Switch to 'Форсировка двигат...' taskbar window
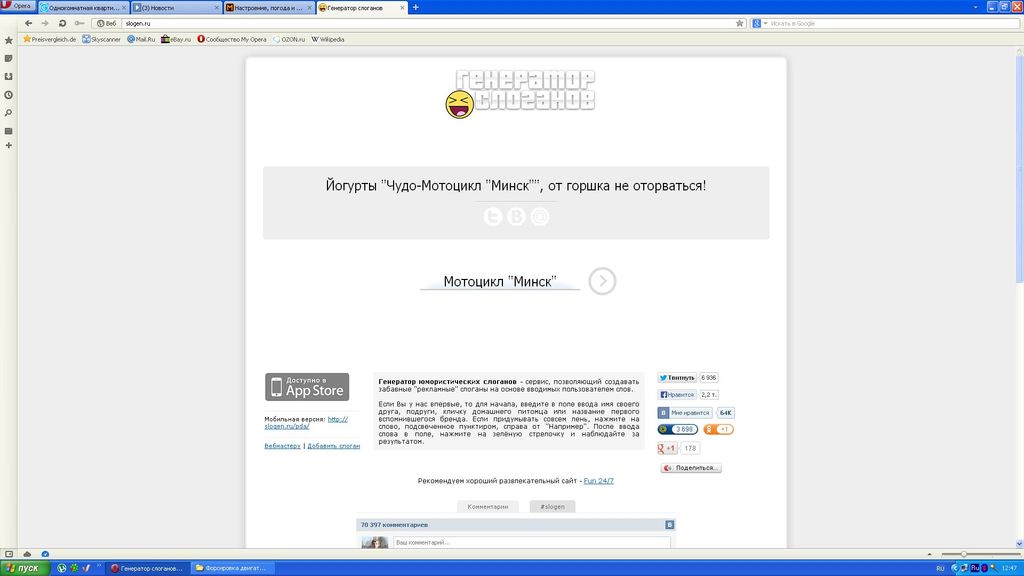 coord(231,568)
